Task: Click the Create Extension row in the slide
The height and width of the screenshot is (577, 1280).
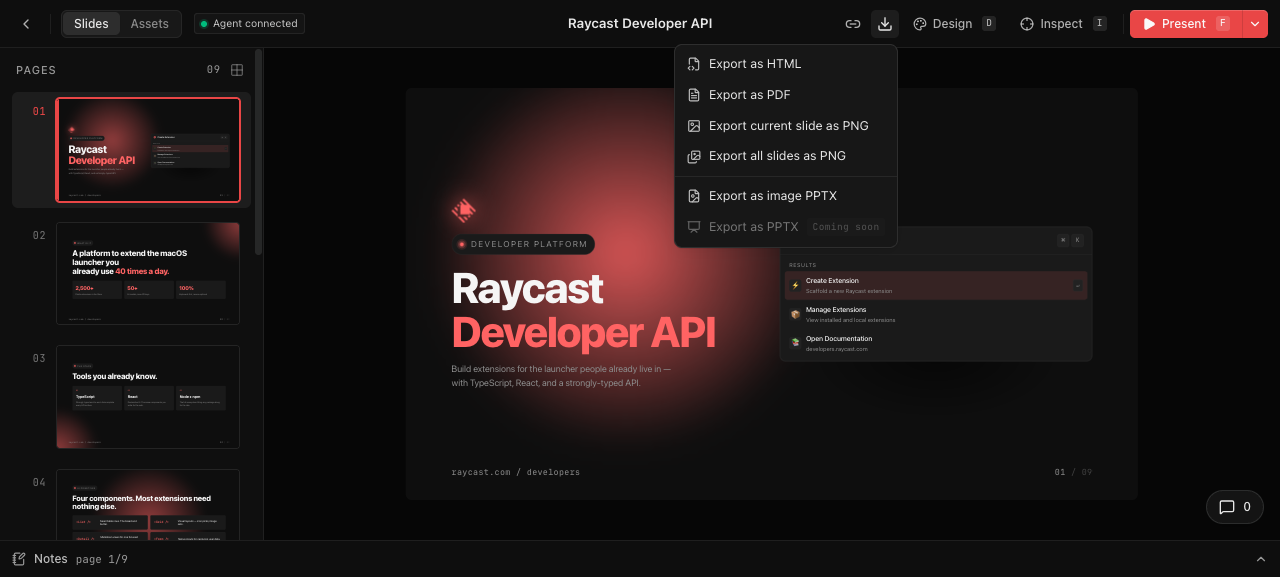Action: [x=936, y=286]
